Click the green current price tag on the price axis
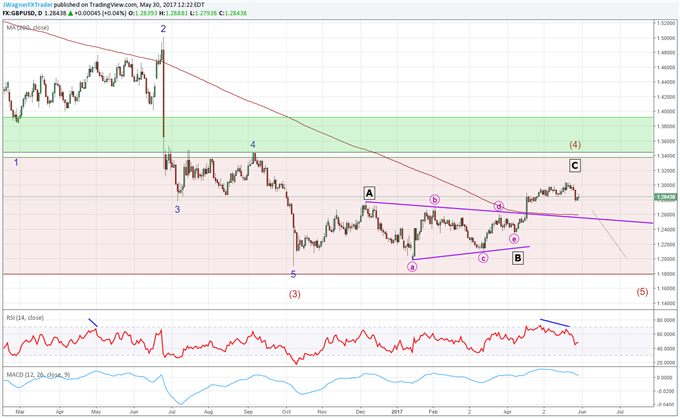The width and height of the screenshot is (680, 418). 666,197
